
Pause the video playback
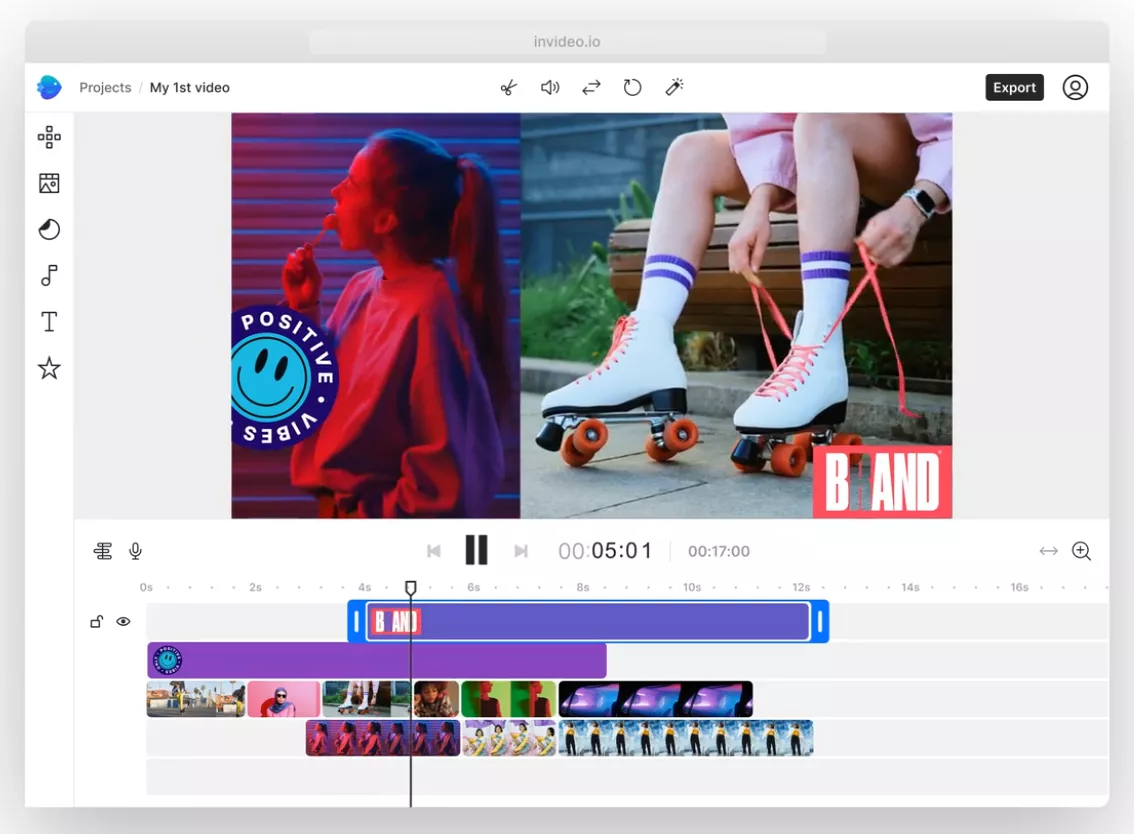pyautogui.click(x=476, y=550)
